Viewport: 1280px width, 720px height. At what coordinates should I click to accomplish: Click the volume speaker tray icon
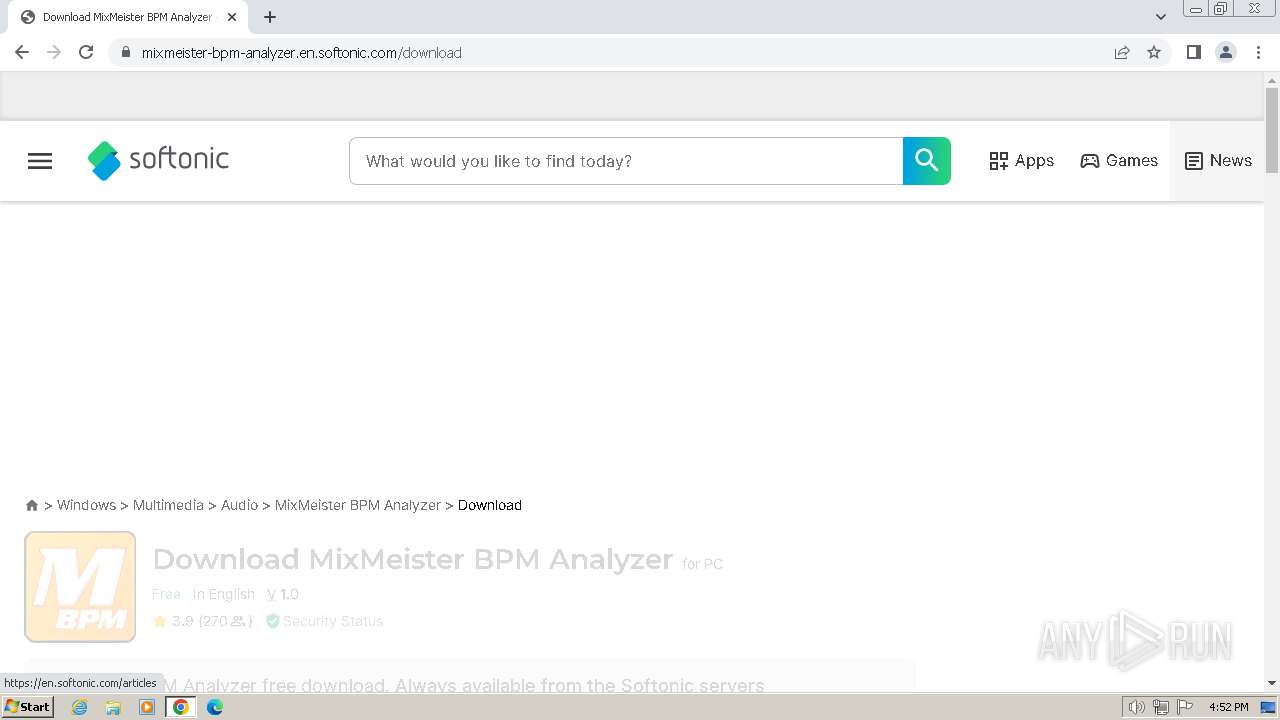1137,707
